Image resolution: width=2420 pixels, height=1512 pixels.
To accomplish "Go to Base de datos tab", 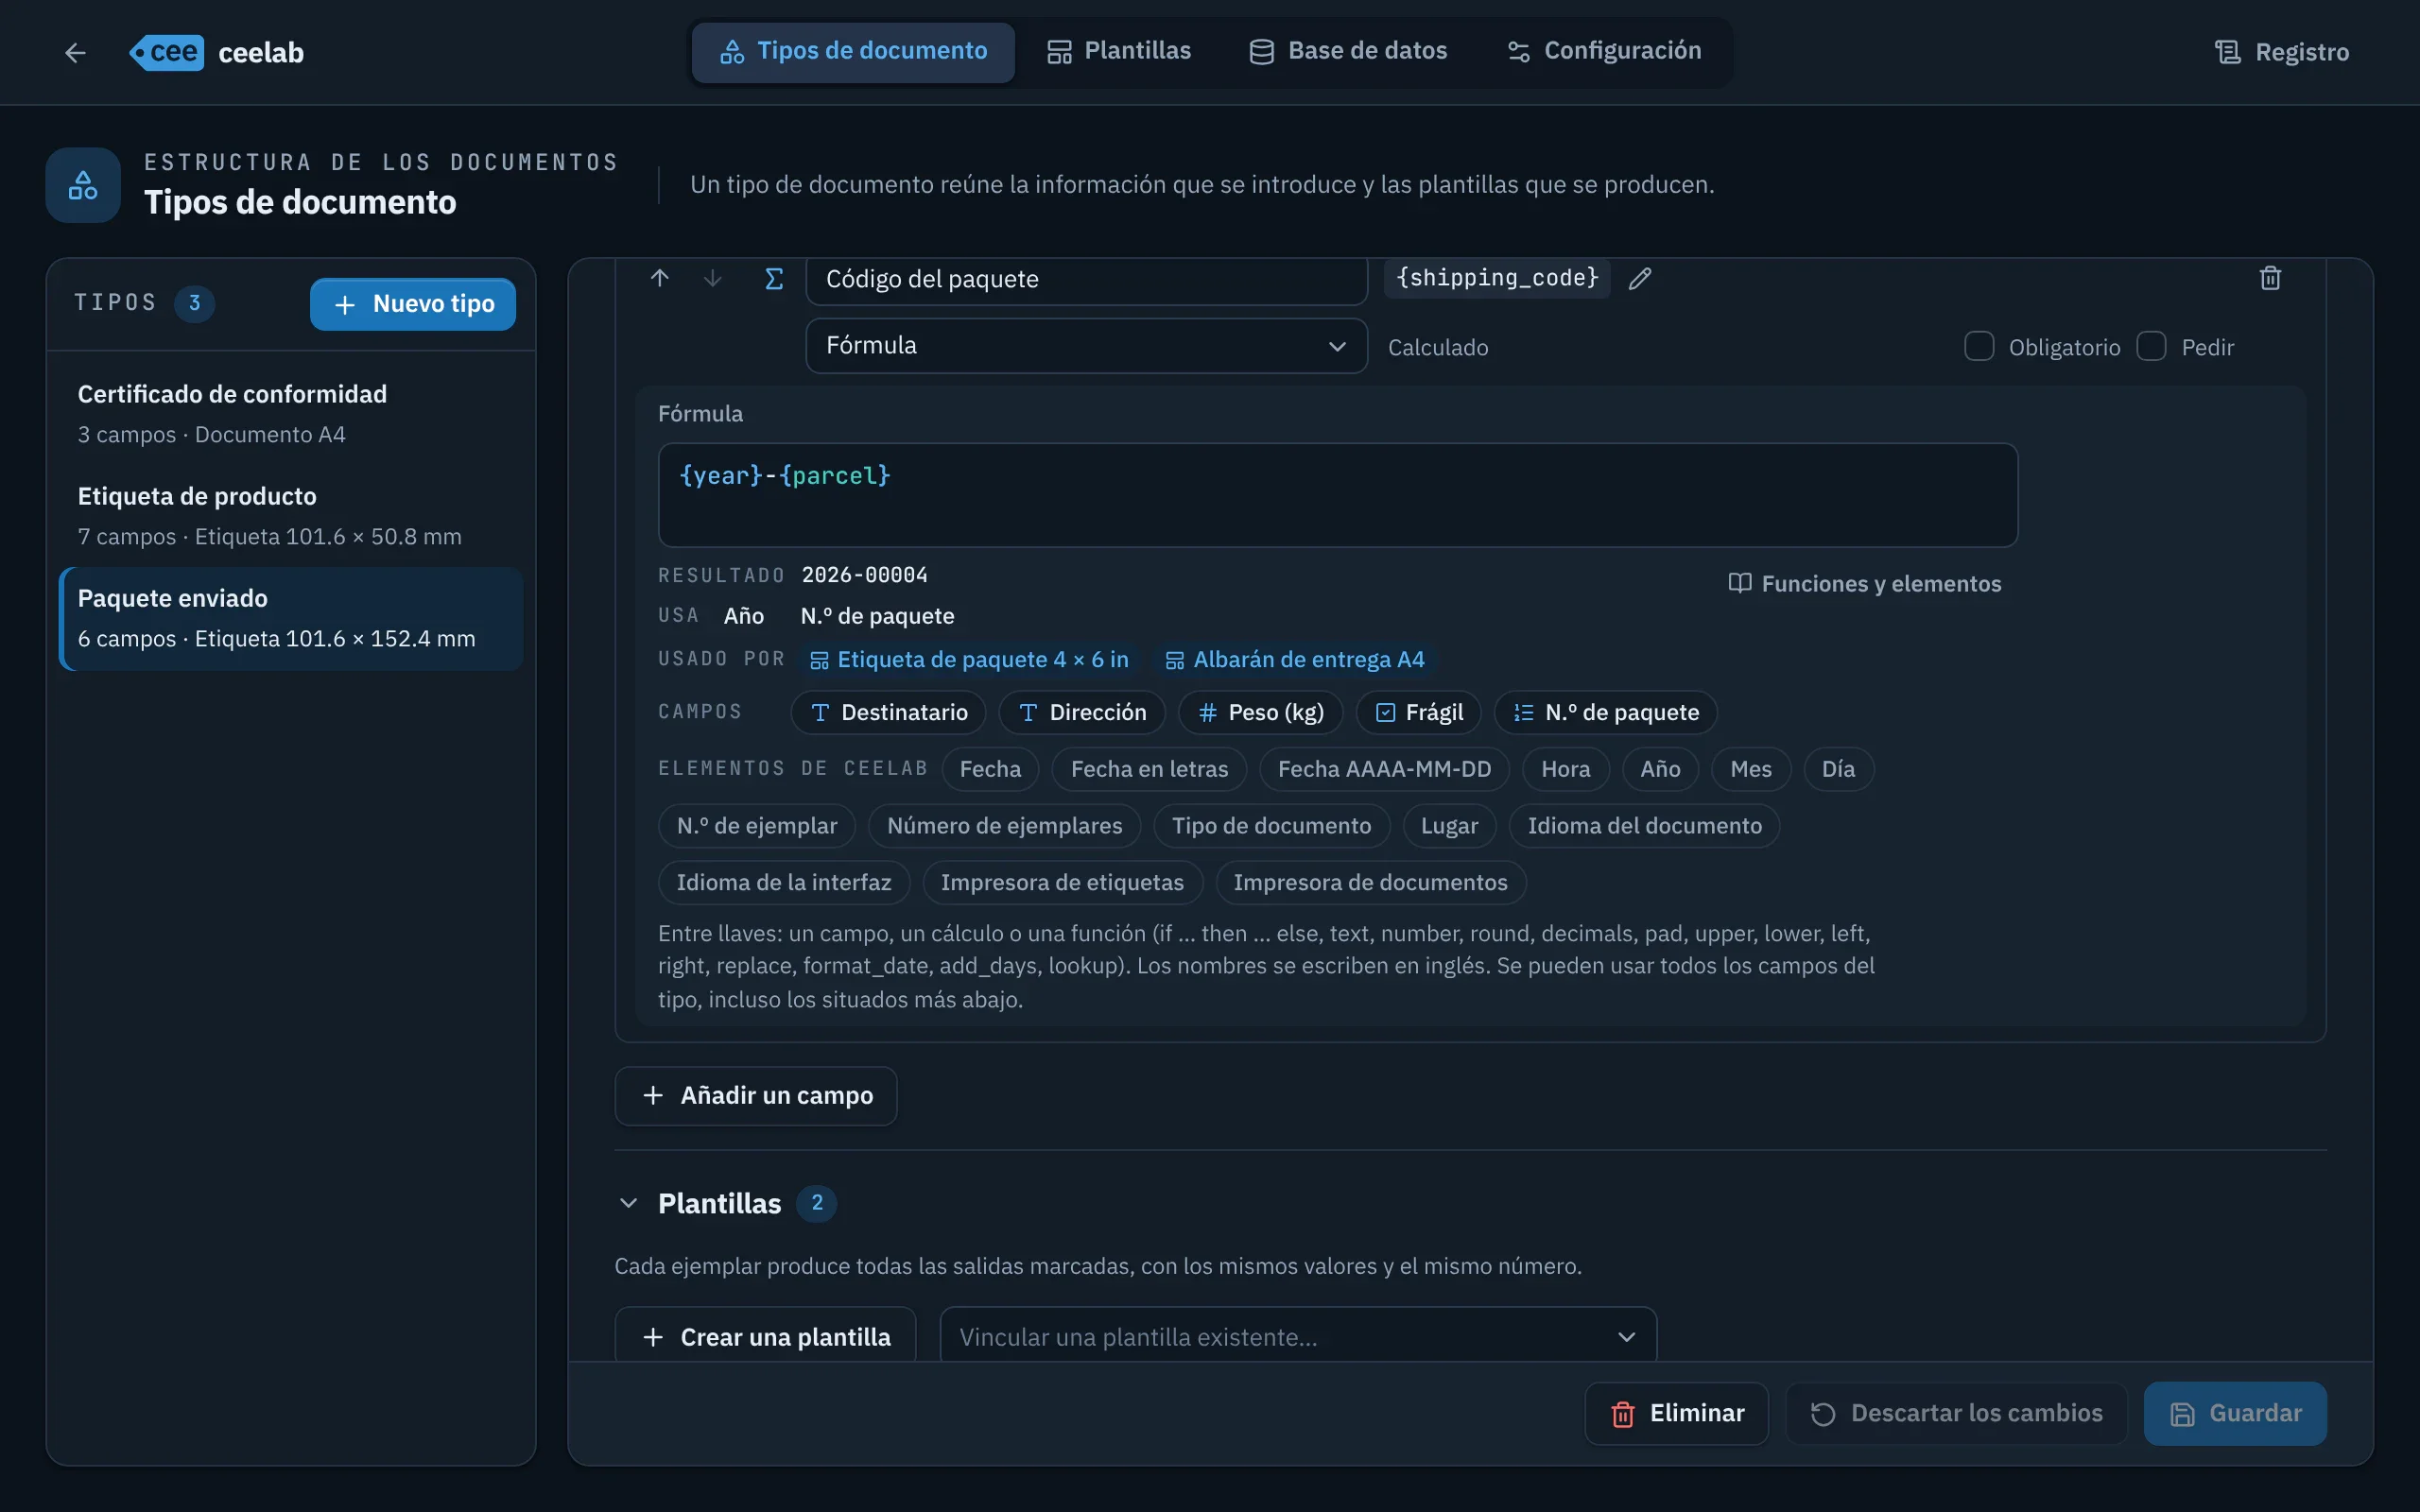I will click(x=1348, y=51).
